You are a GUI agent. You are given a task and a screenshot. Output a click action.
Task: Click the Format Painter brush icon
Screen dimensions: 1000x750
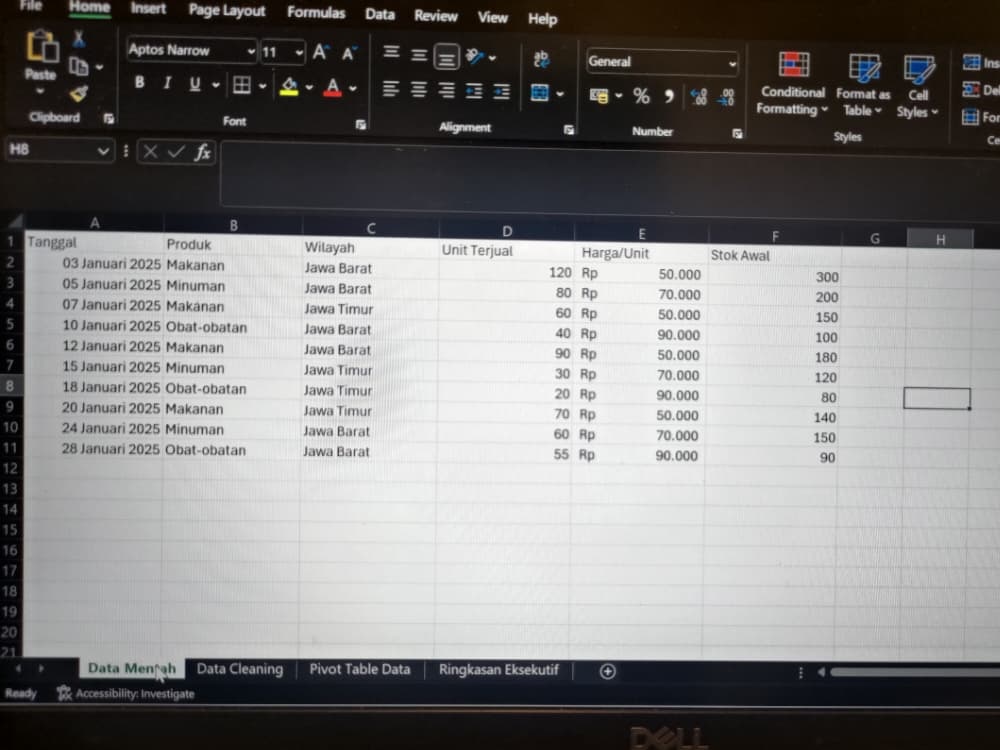(x=78, y=94)
